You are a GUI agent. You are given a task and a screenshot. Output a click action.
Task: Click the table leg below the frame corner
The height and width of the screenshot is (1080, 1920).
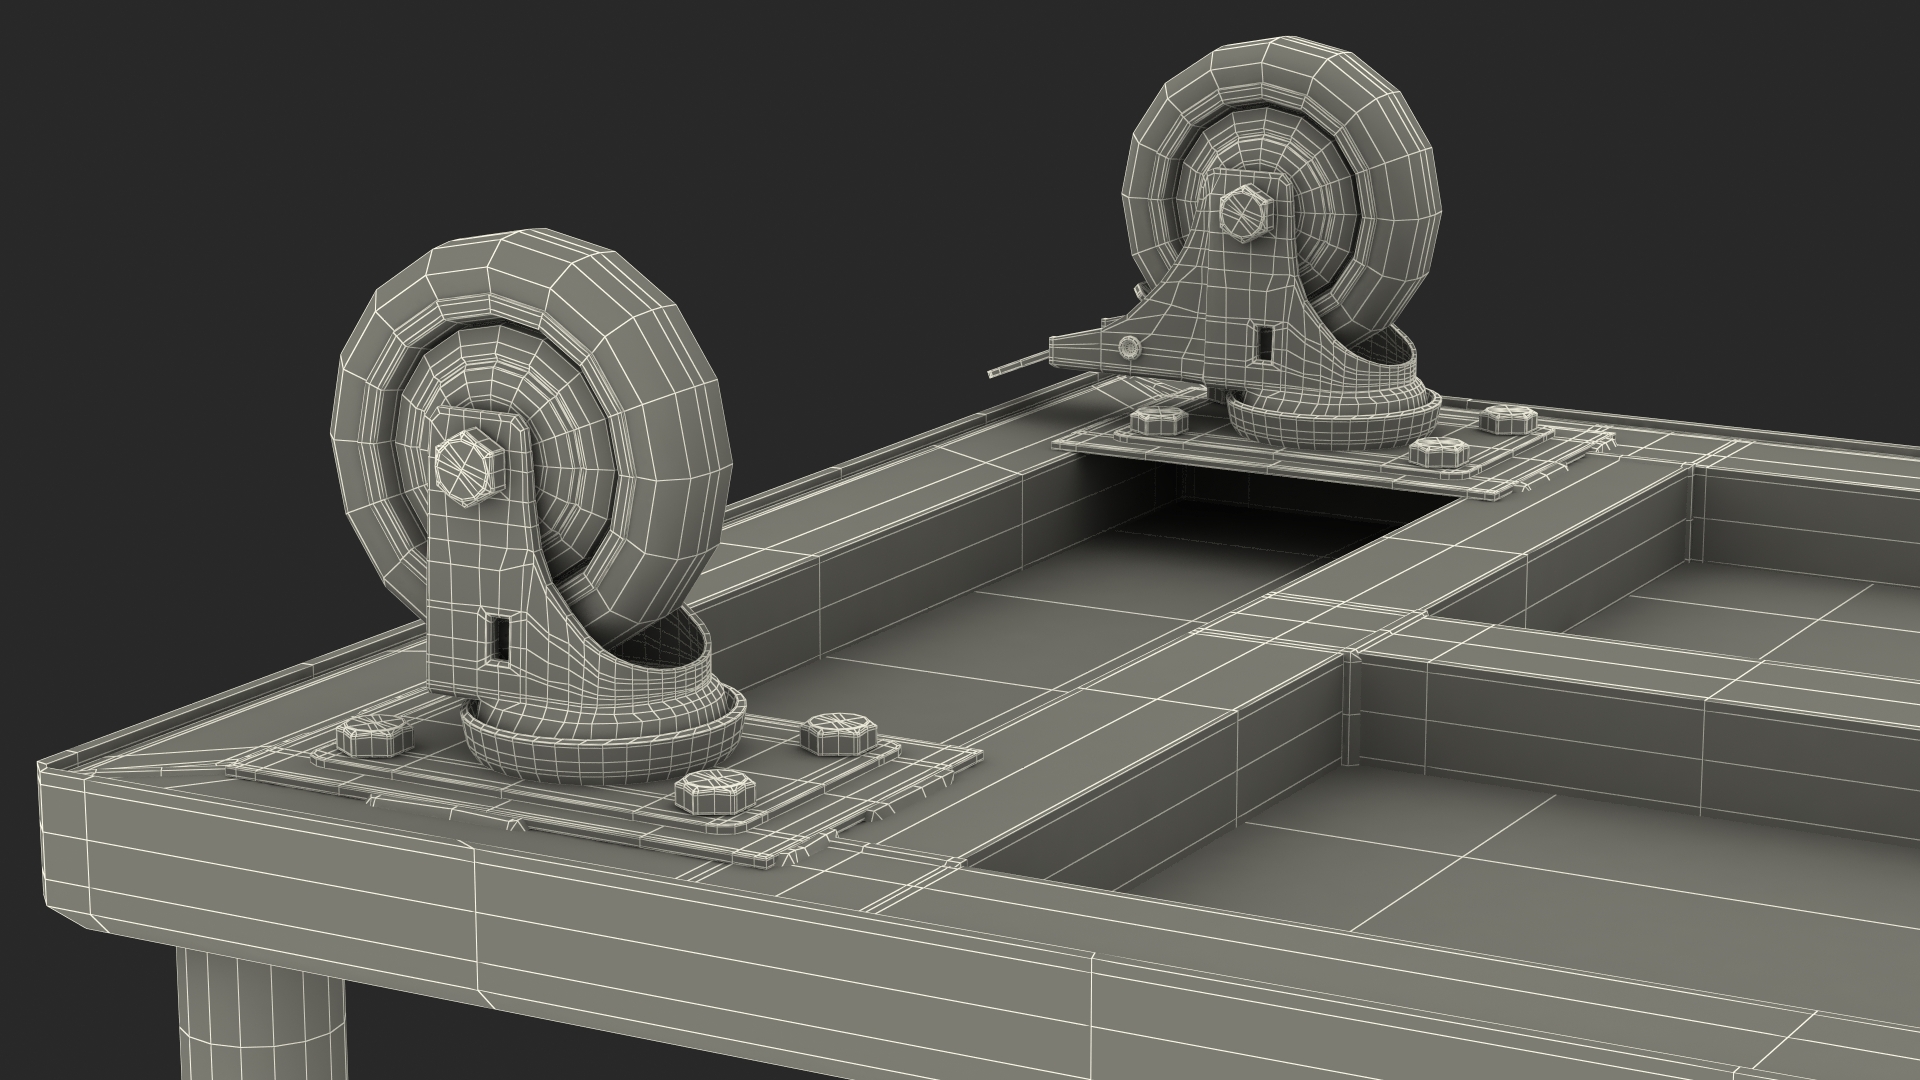click(x=260, y=1015)
